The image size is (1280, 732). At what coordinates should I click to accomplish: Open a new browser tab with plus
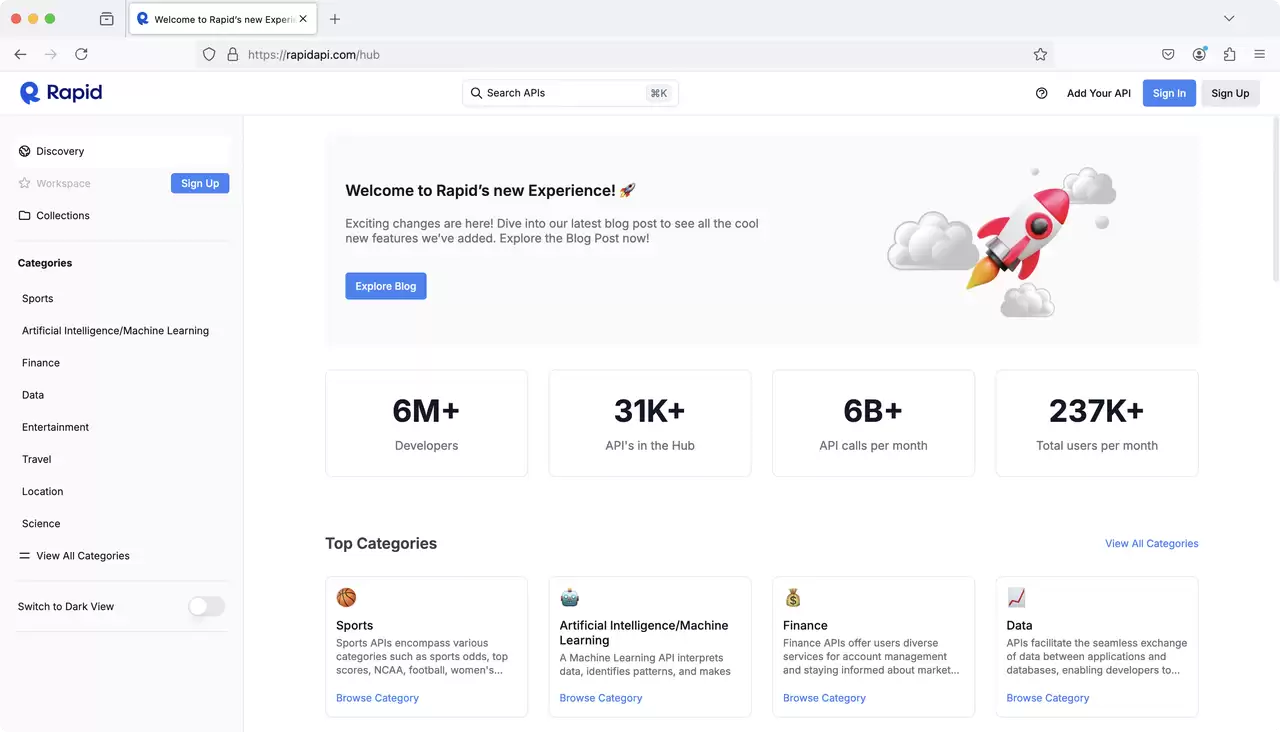point(335,19)
